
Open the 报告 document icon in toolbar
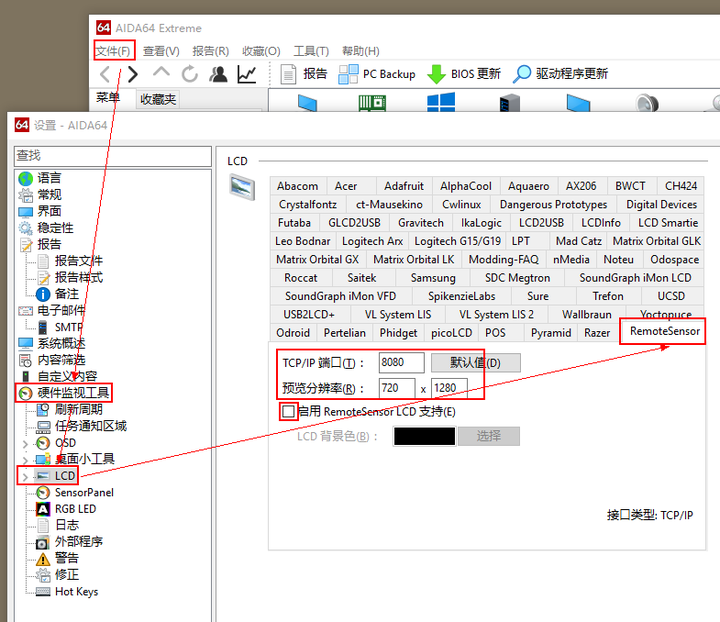pos(288,74)
